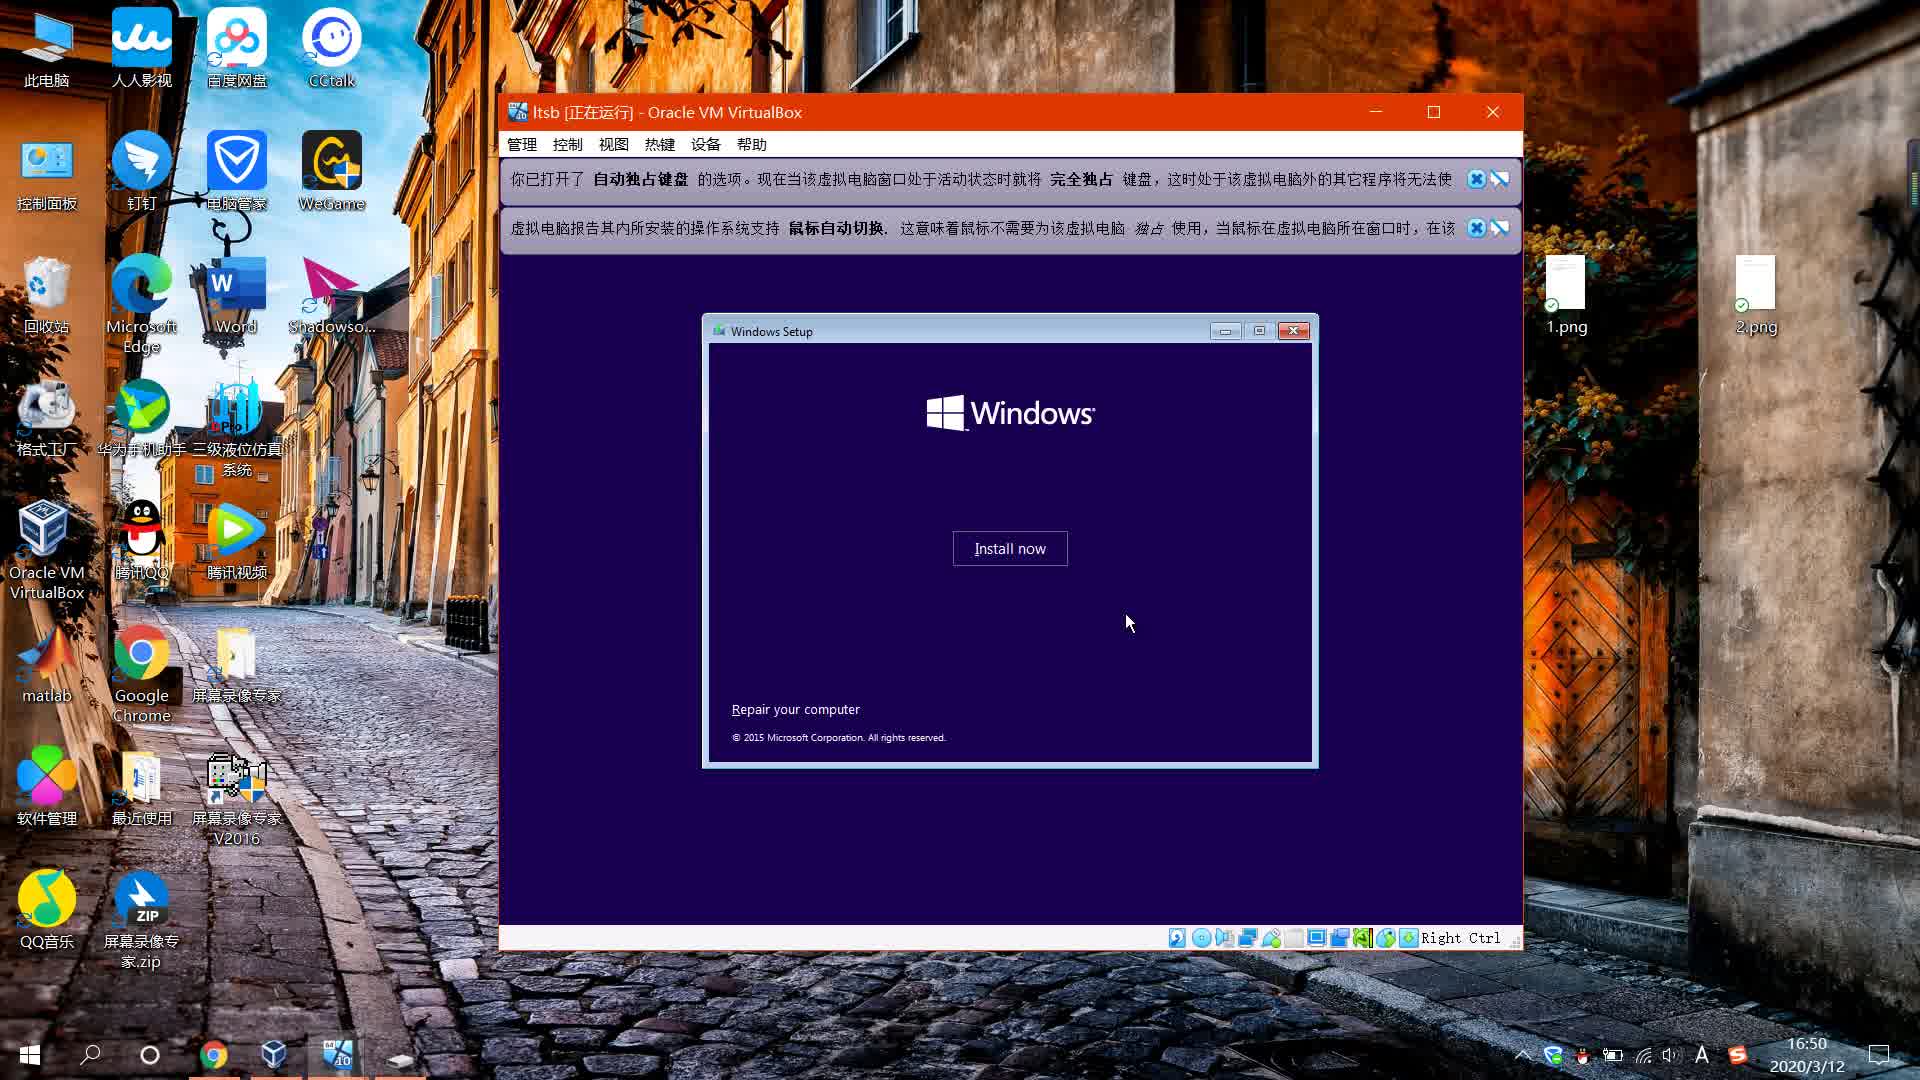Select the 2.png file on desktop

[1756, 295]
